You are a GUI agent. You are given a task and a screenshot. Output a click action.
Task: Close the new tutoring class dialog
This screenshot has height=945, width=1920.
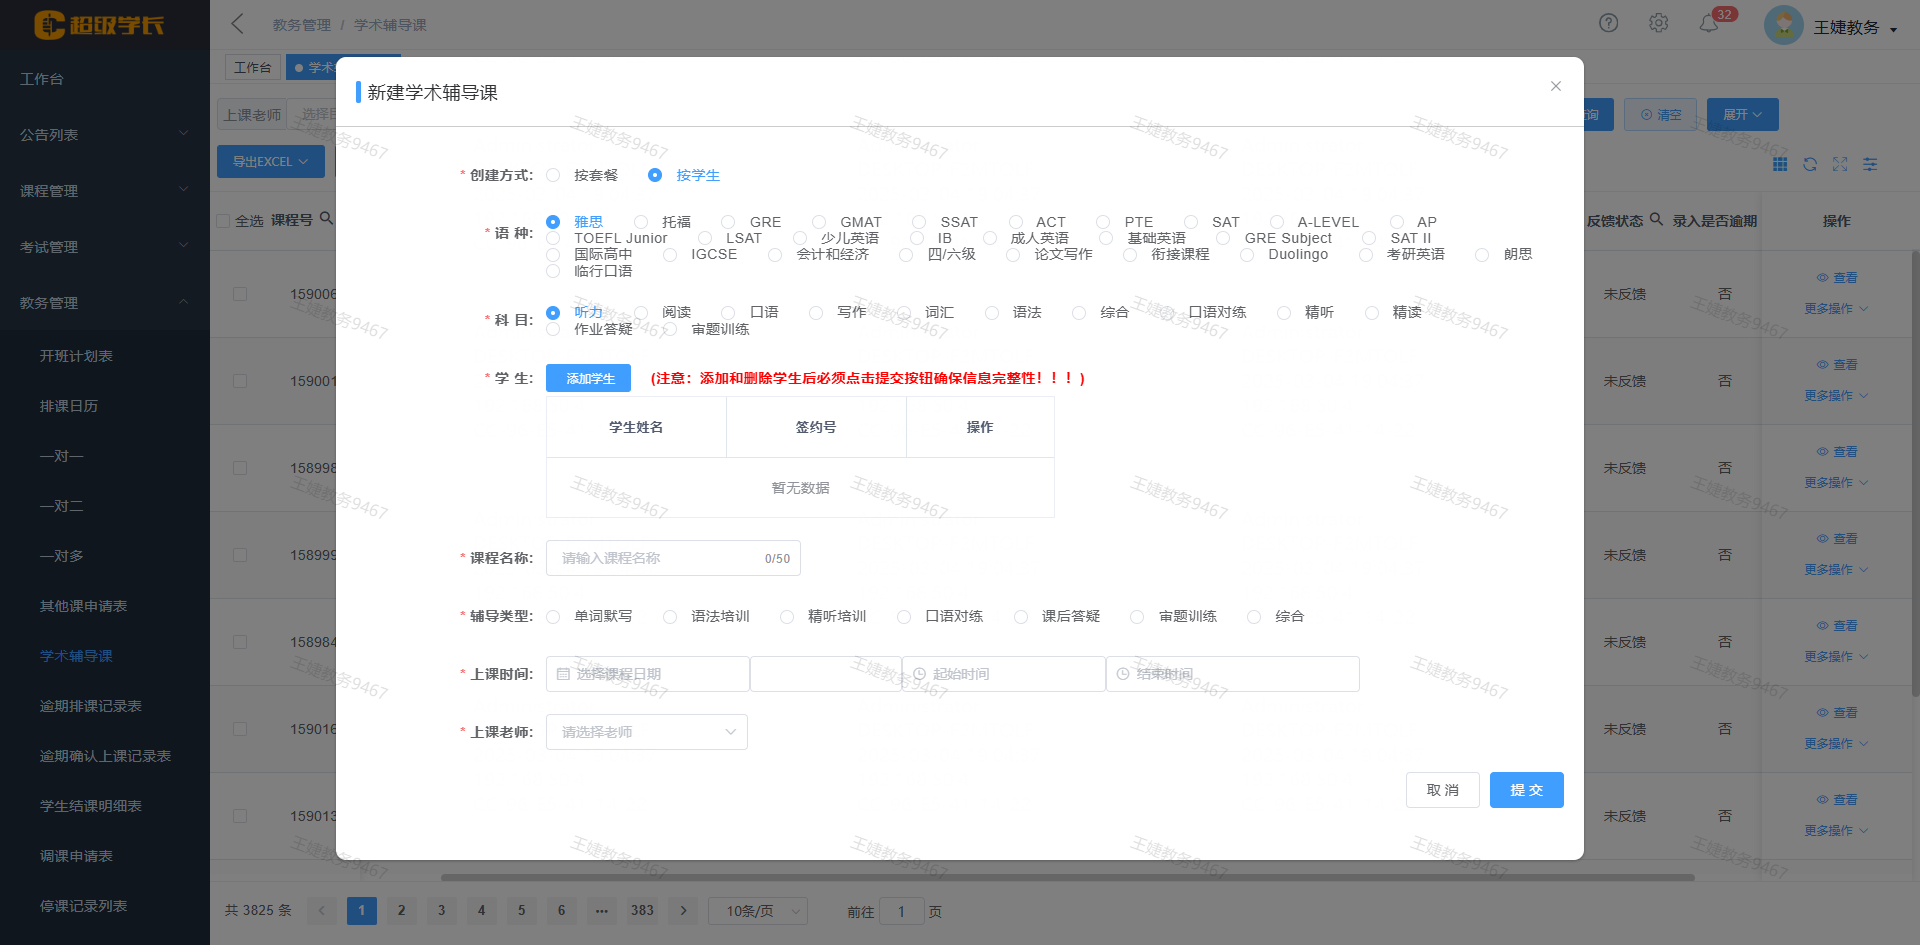click(x=1555, y=86)
